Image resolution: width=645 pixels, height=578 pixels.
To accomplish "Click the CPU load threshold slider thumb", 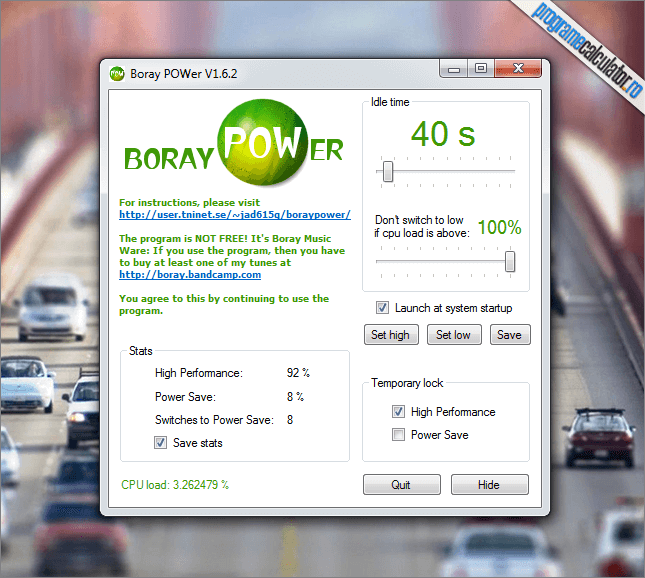I will 510,261.
